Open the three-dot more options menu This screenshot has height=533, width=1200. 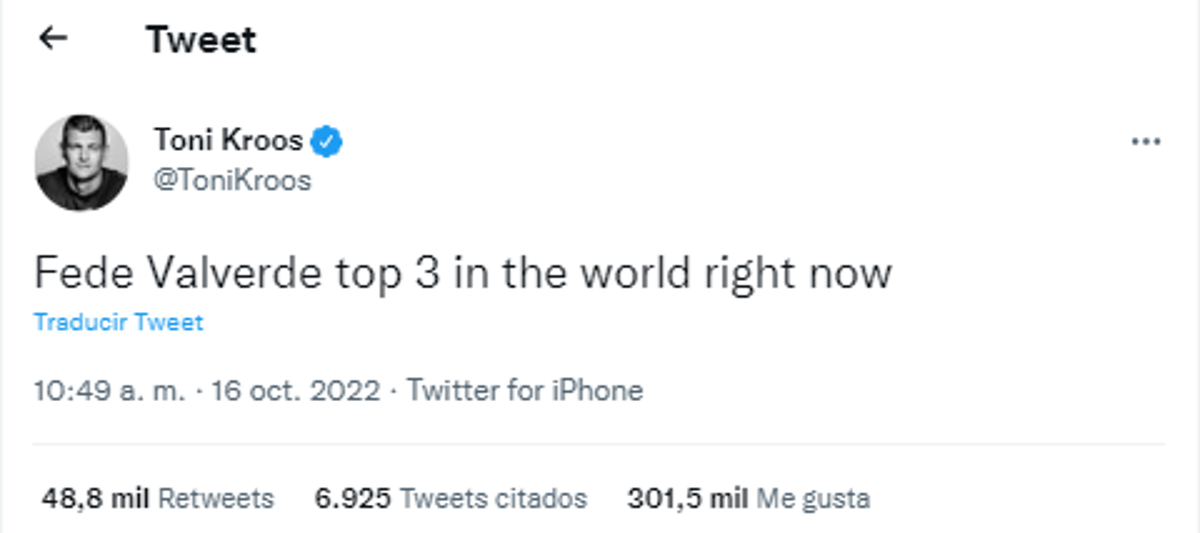coord(1145,142)
